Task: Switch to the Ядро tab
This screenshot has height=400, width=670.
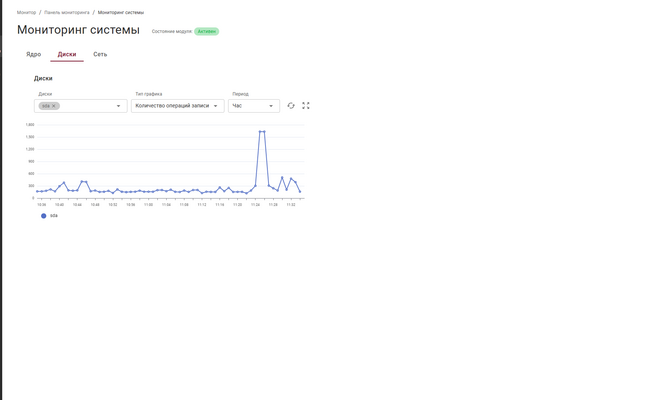Action: [x=33, y=54]
